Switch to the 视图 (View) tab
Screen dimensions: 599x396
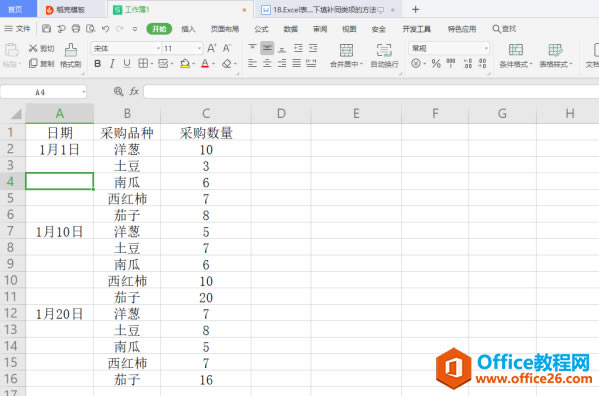coord(349,29)
